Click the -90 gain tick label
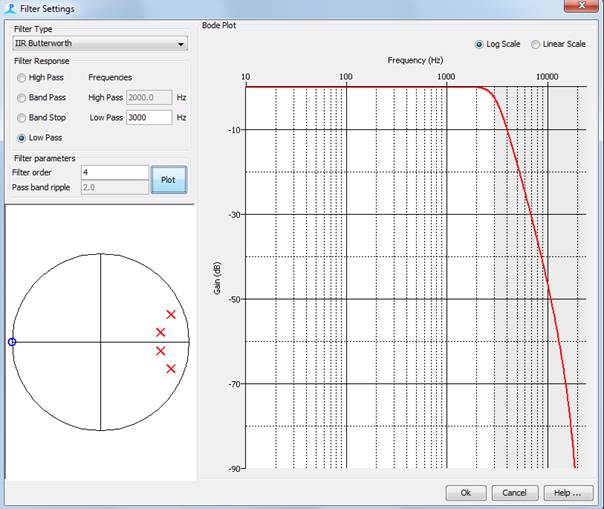The width and height of the screenshot is (604, 509). (x=234, y=469)
